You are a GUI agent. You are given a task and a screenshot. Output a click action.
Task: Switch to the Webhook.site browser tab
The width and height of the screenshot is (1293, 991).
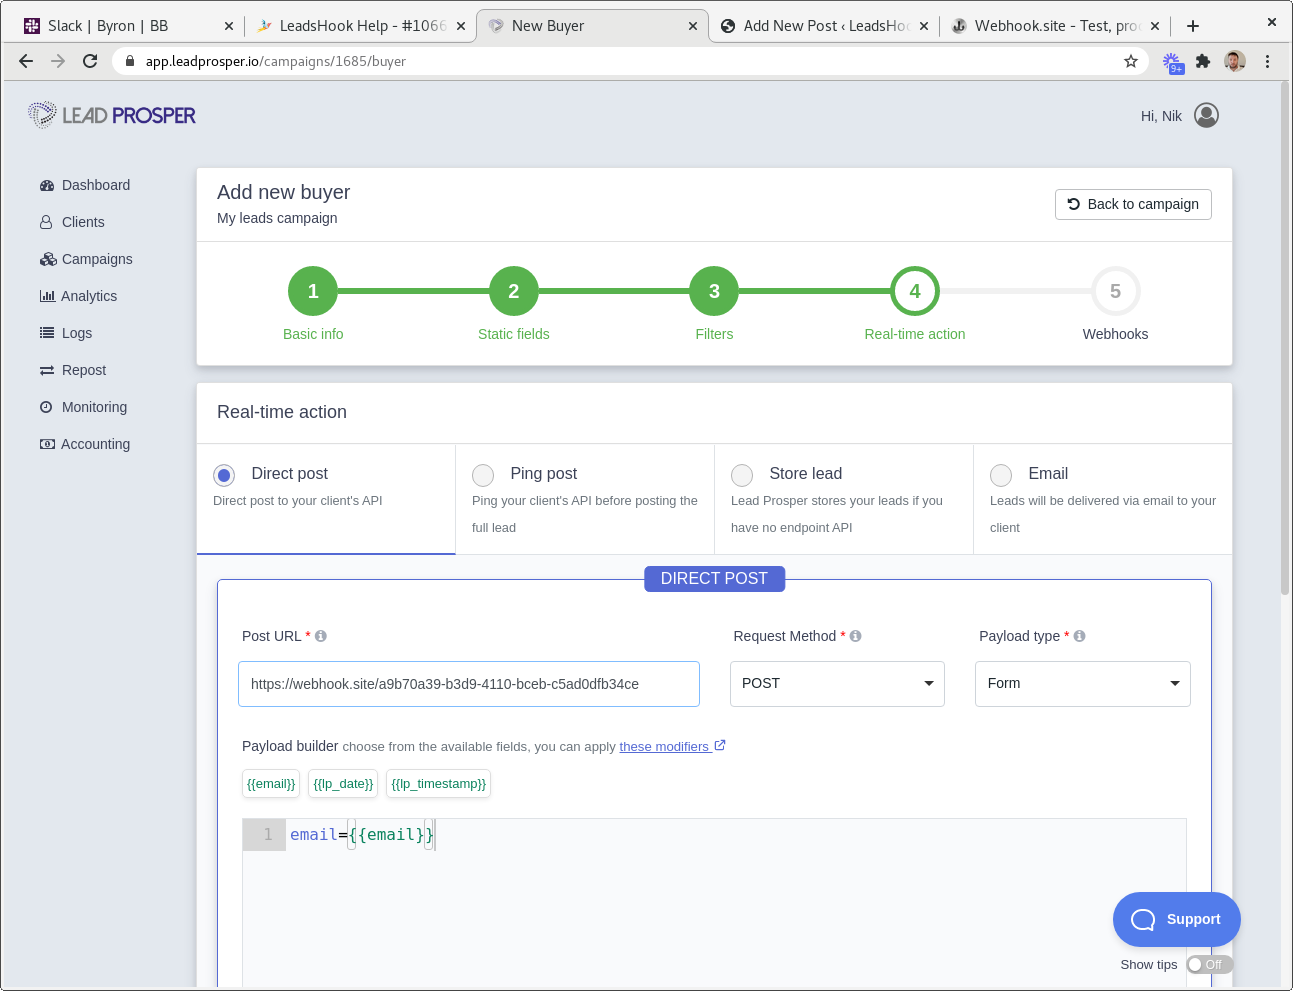(1055, 26)
